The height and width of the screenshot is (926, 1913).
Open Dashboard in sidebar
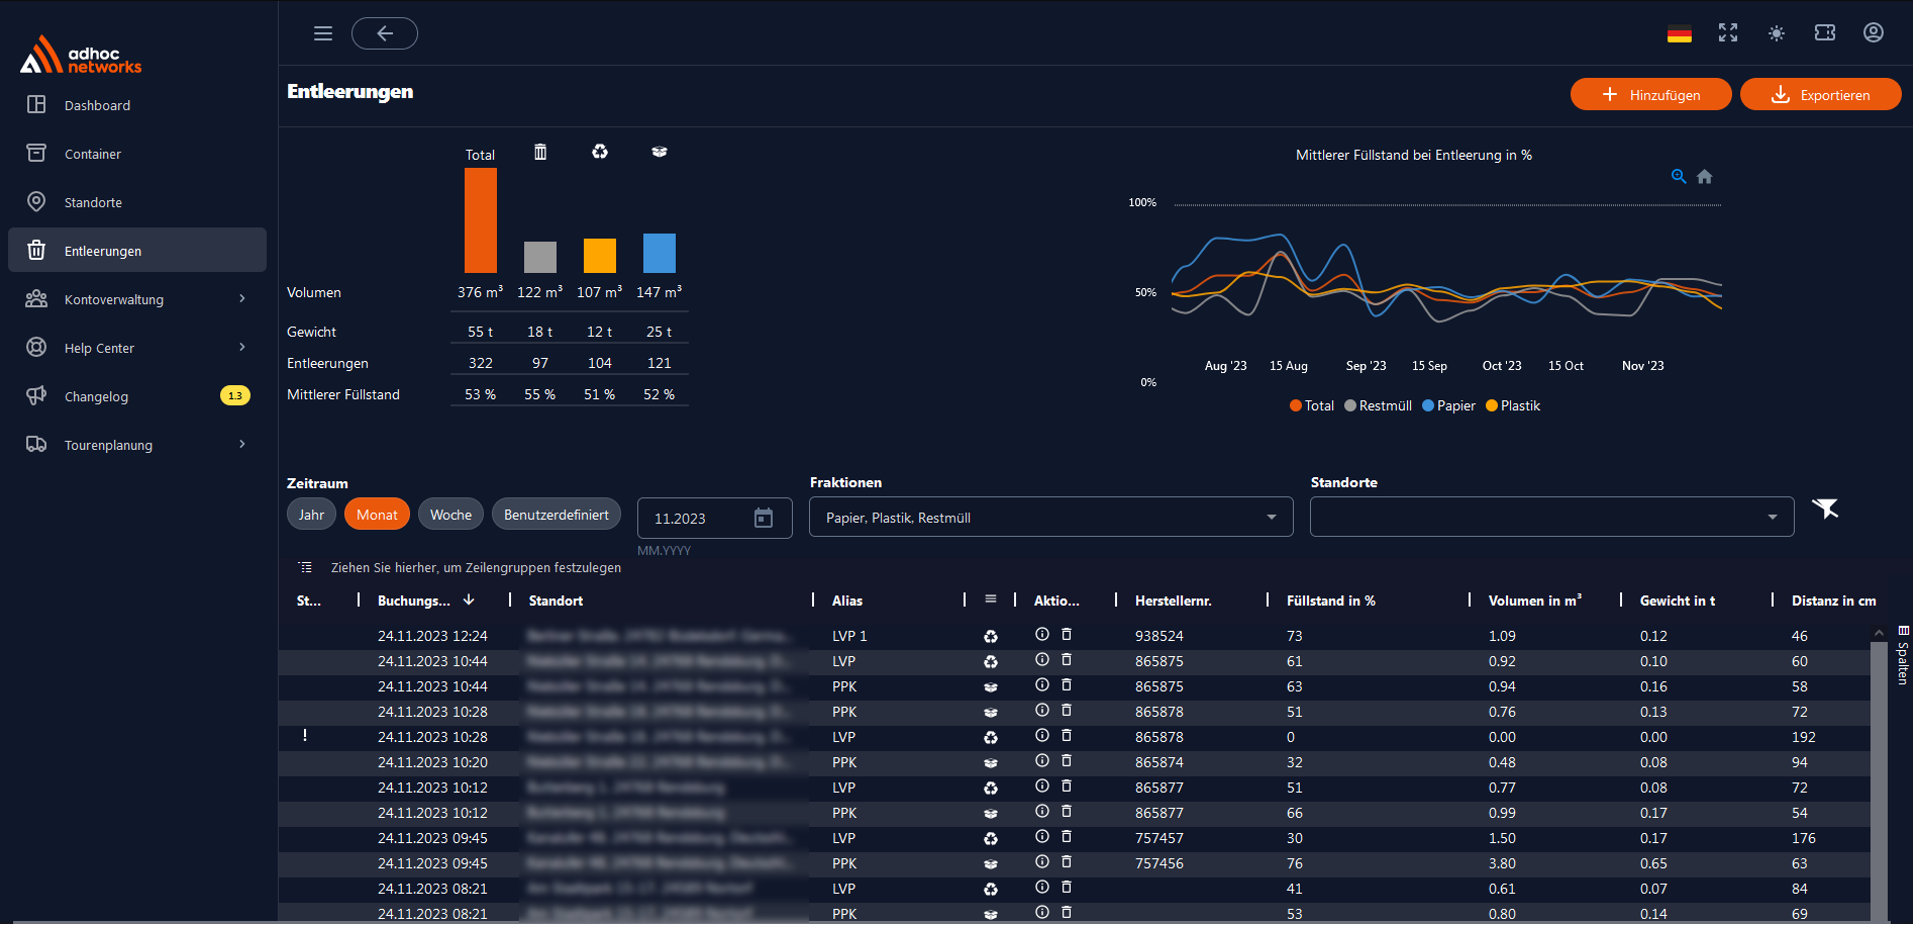[x=137, y=105]
